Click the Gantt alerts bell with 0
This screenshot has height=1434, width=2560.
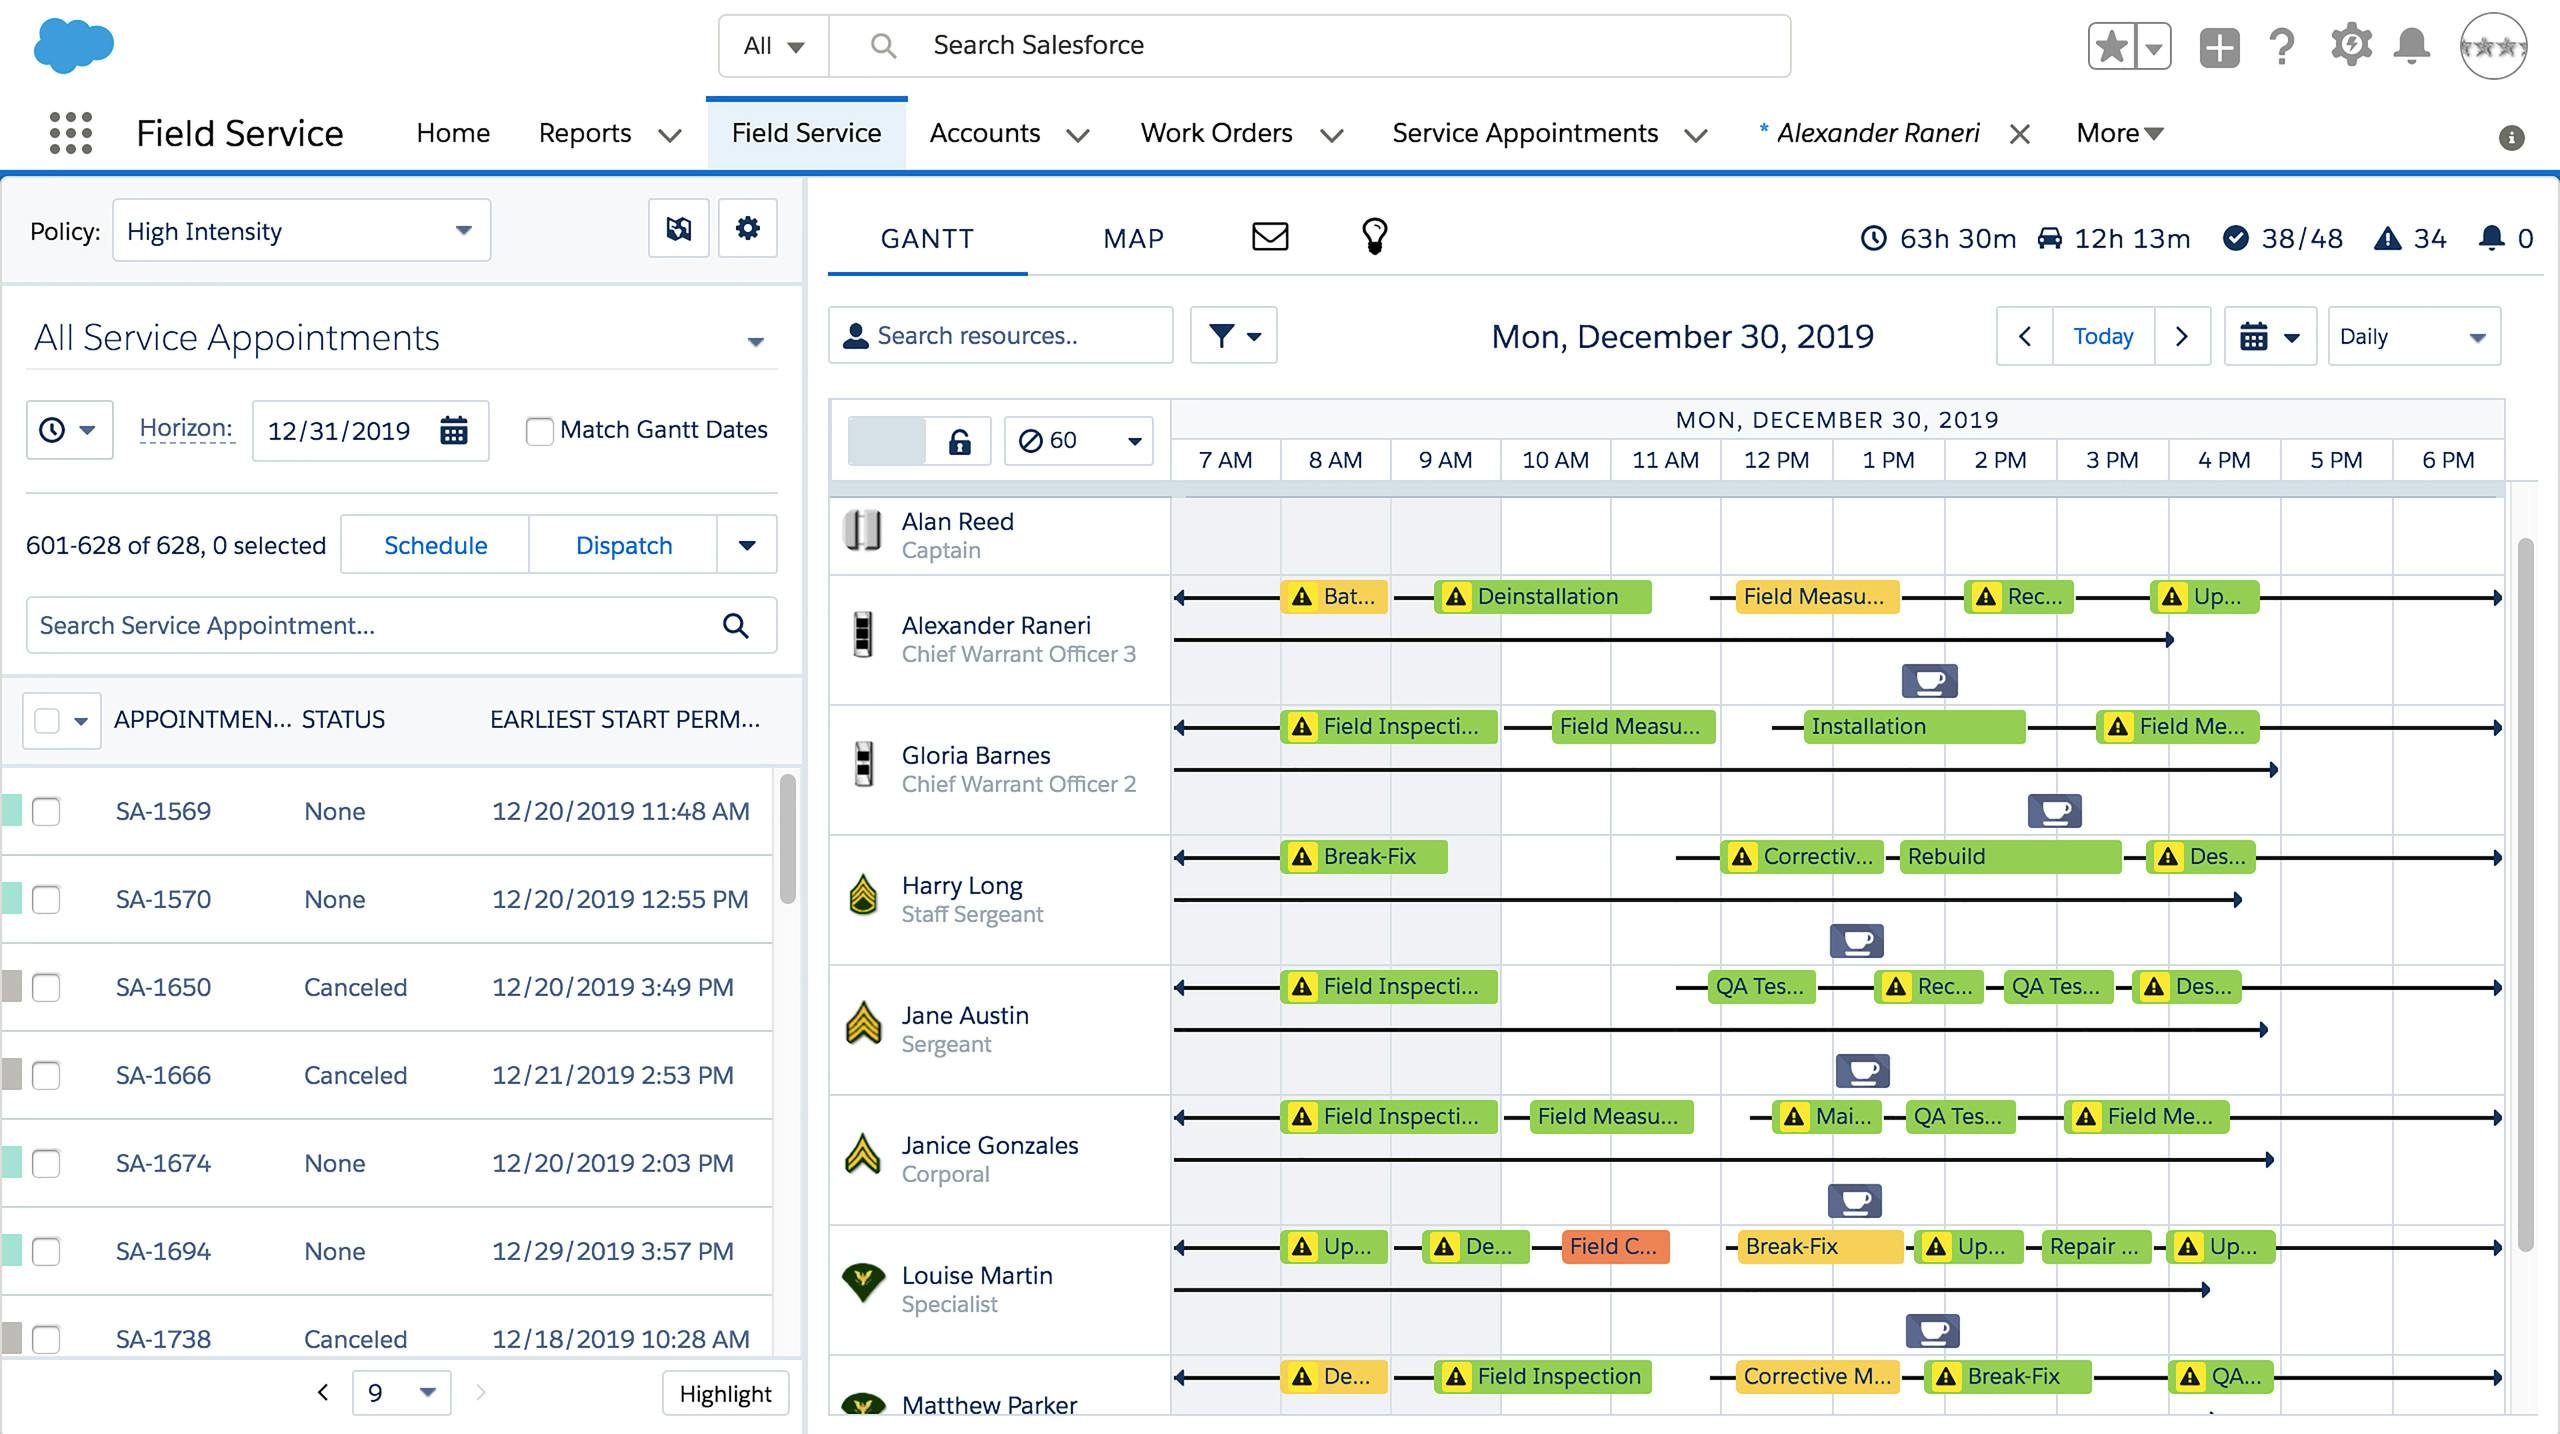pyautogui.click(x=2506, y=238)
